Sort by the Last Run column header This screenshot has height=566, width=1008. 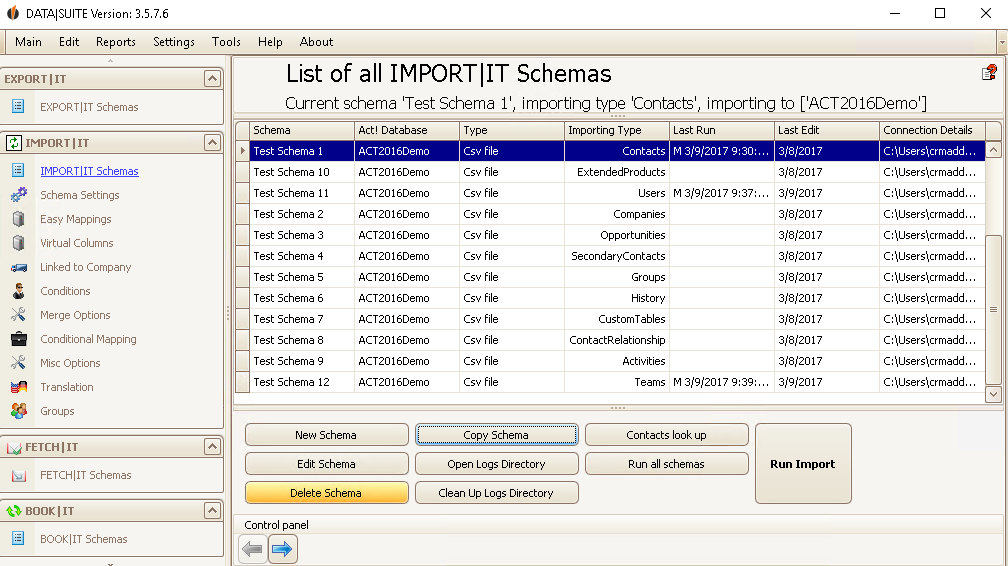[721, 130]
